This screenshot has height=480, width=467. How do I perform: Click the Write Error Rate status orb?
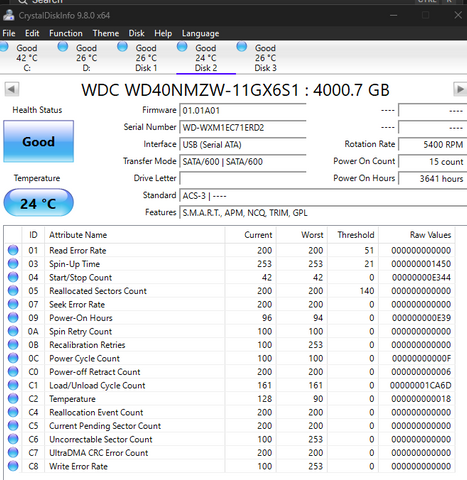click(13, 466)
